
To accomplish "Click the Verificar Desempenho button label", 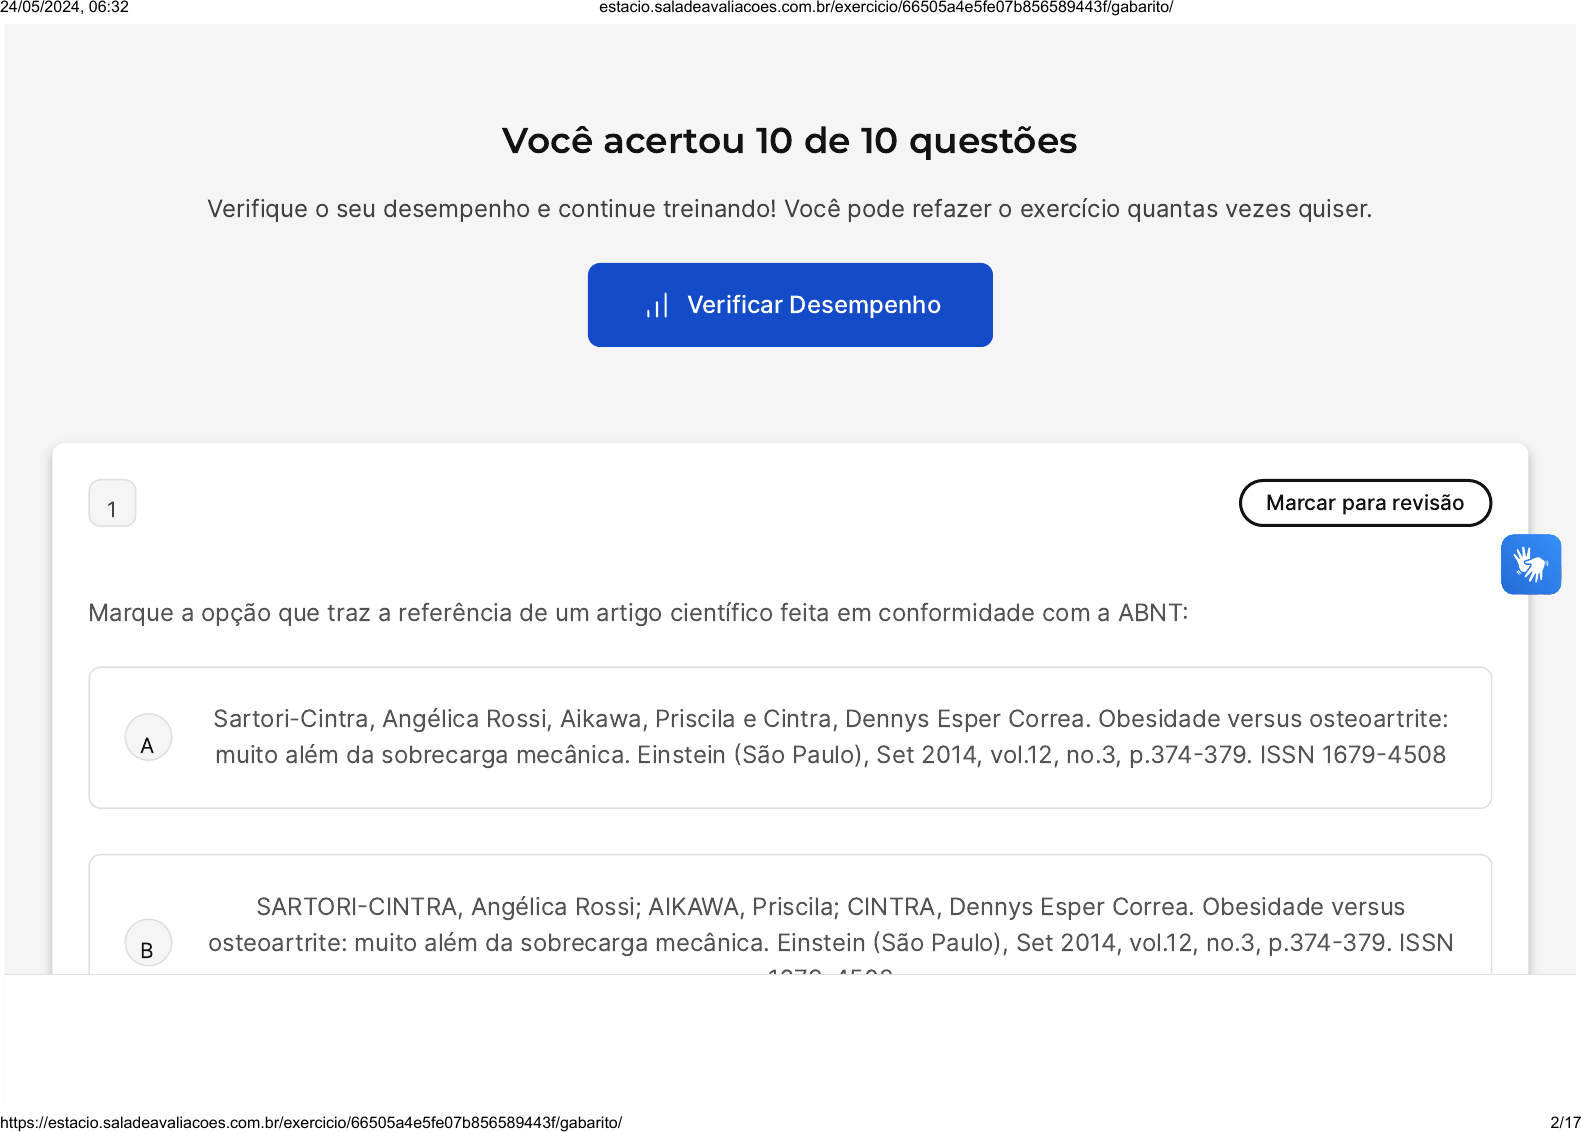I will coord(813,305).
